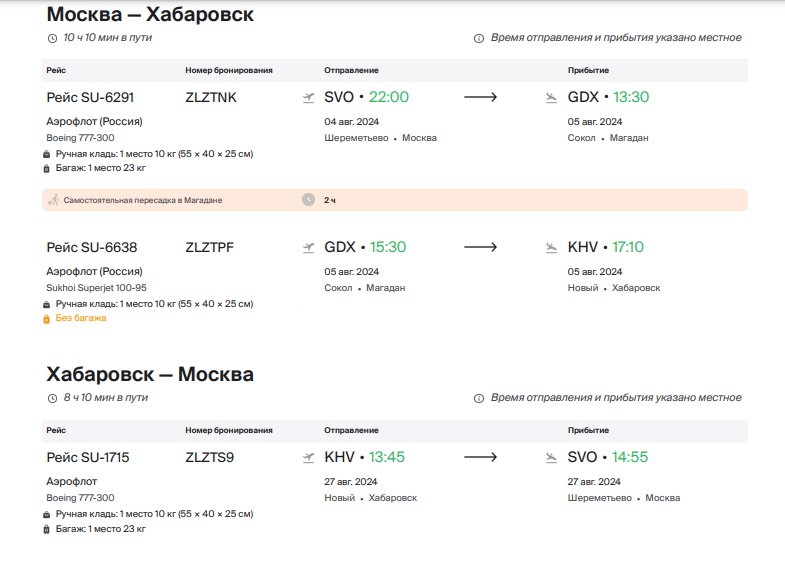Viewport: 785px width, 562px height.
Task: Click booking number ZLZTNK
Action: click(211, 97)
